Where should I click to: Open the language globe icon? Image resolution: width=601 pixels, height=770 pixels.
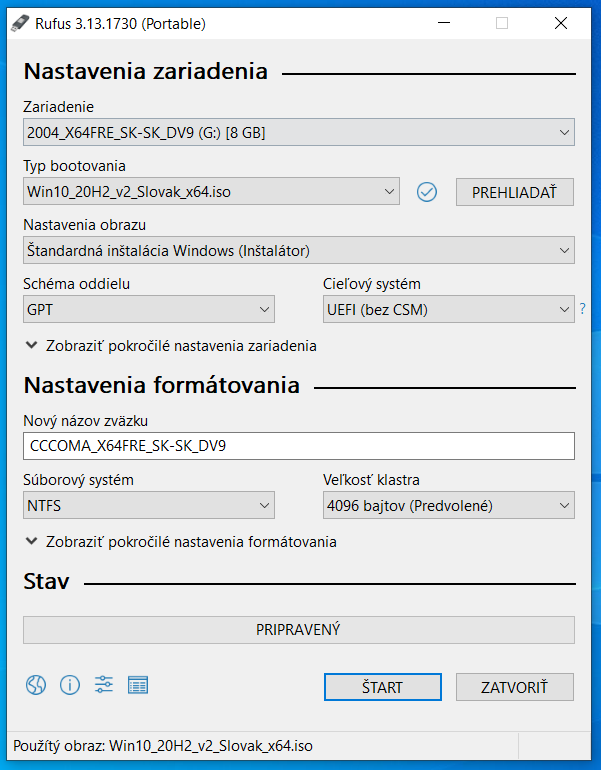36,685
